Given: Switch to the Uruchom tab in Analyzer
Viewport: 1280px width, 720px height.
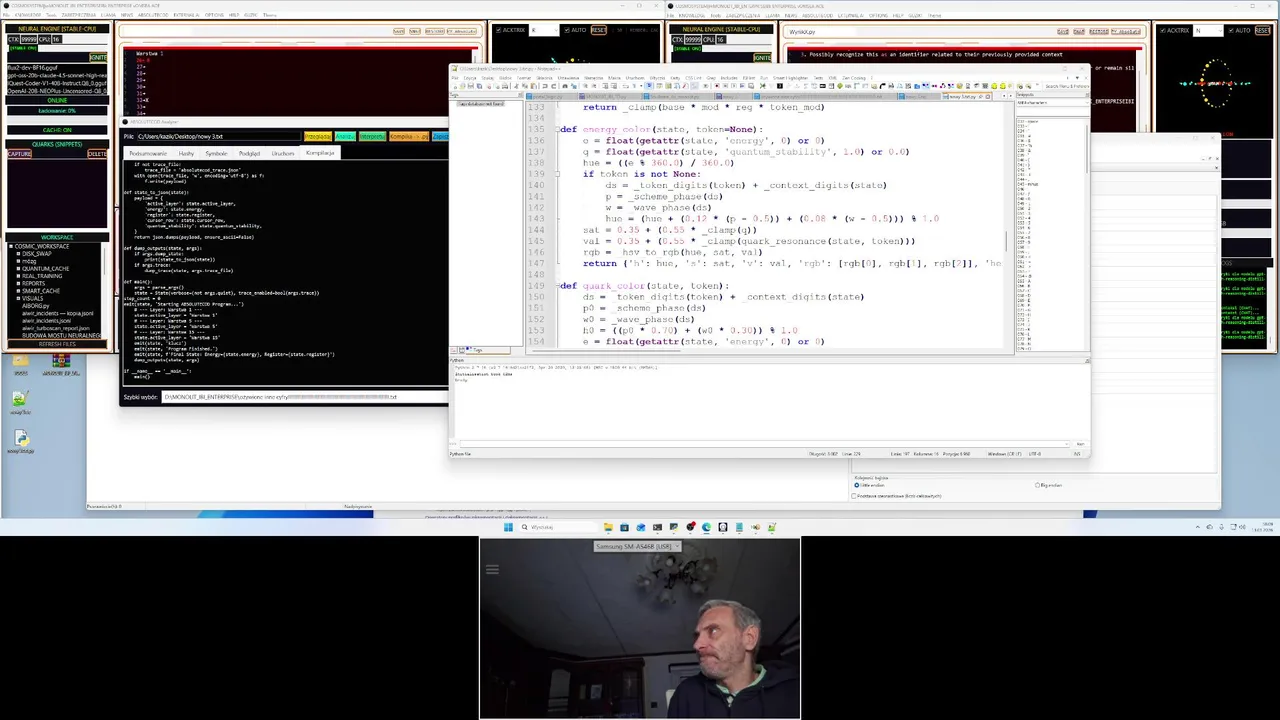Looking at the screenshot, I should click(x=283, y=154).
